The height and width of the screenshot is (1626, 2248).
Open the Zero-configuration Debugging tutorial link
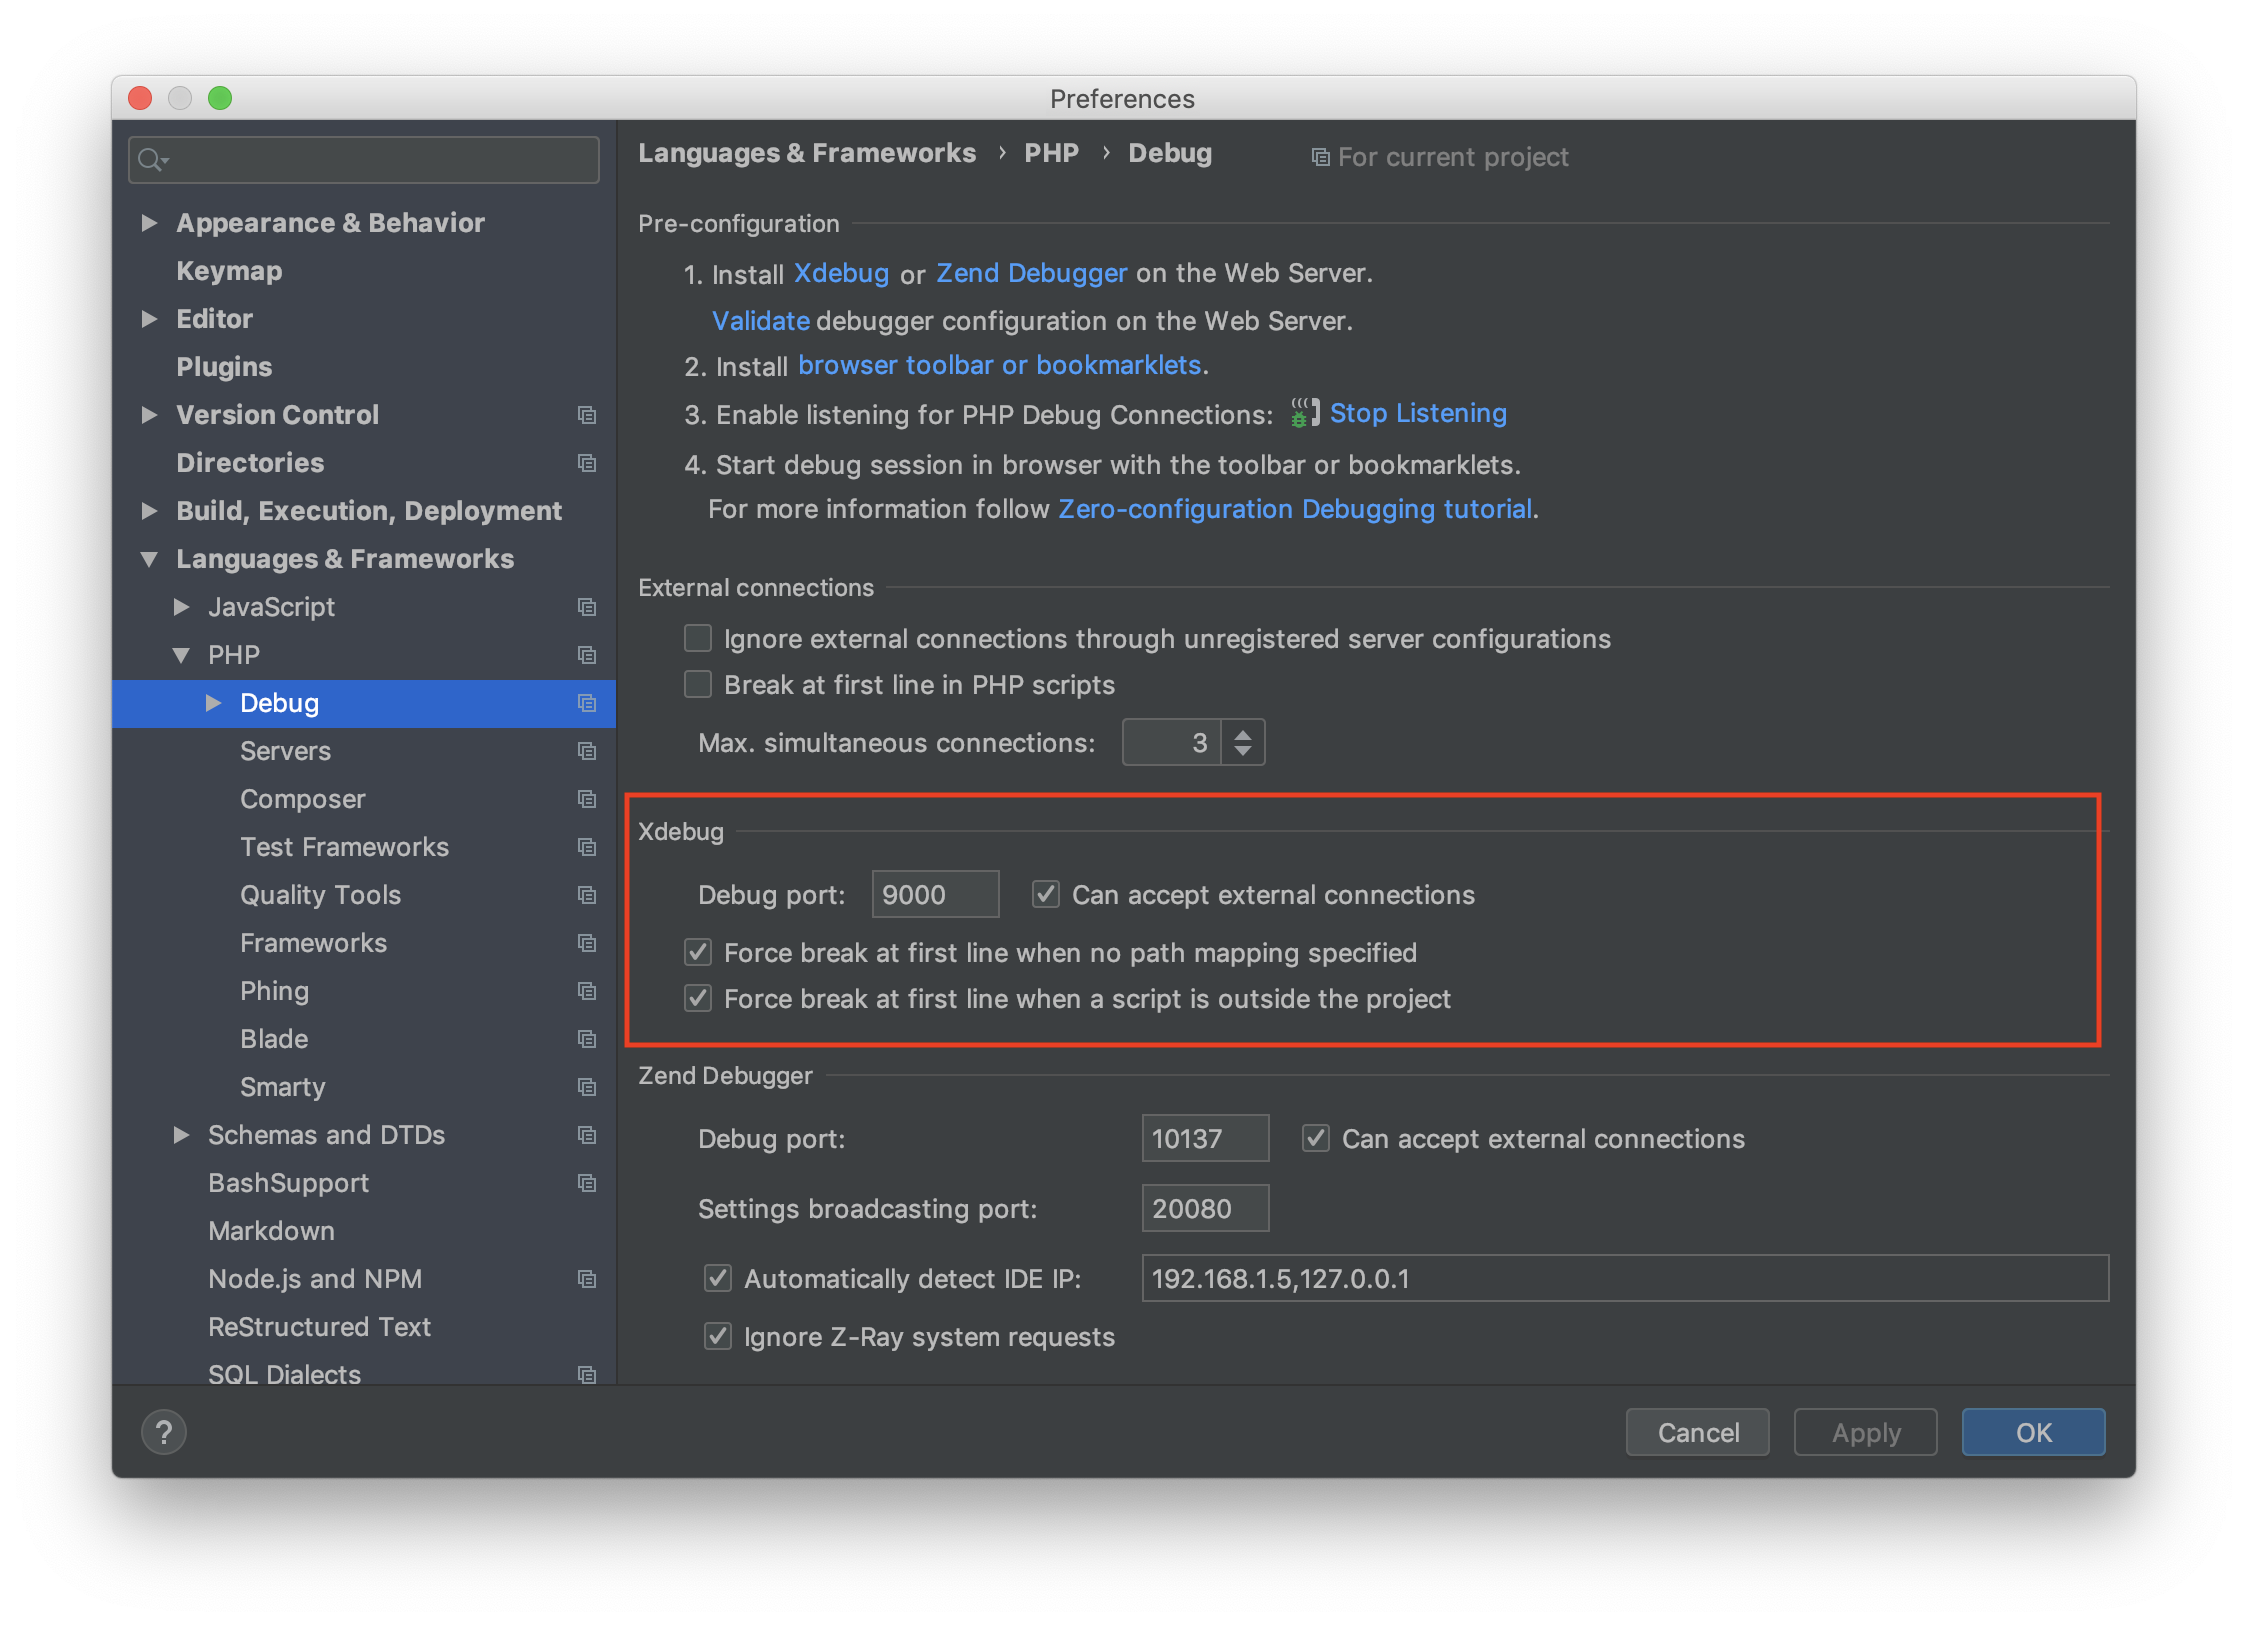click(x=1295, y=509)
